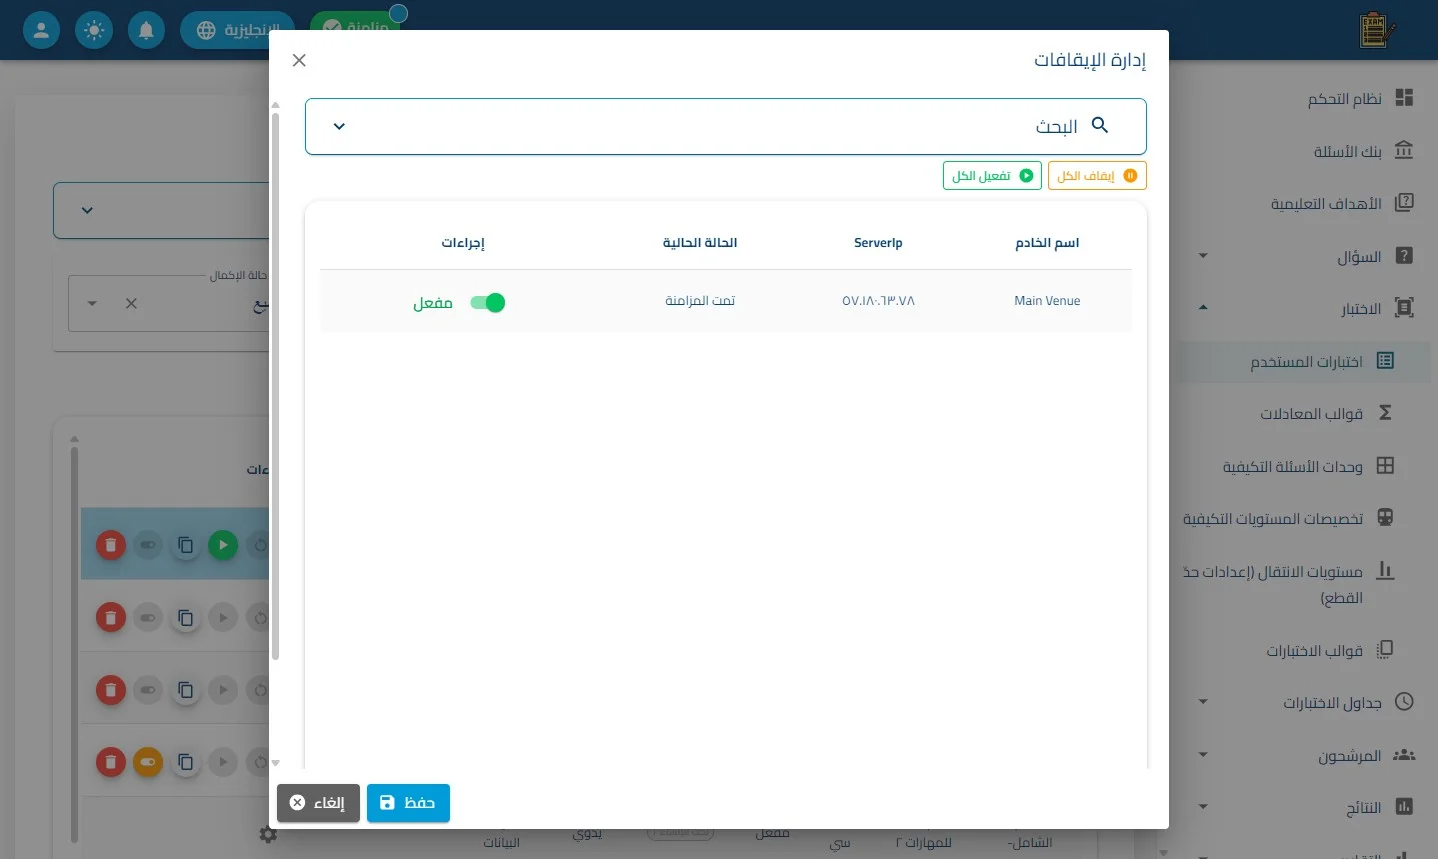Click the حفظ save button

408,803
